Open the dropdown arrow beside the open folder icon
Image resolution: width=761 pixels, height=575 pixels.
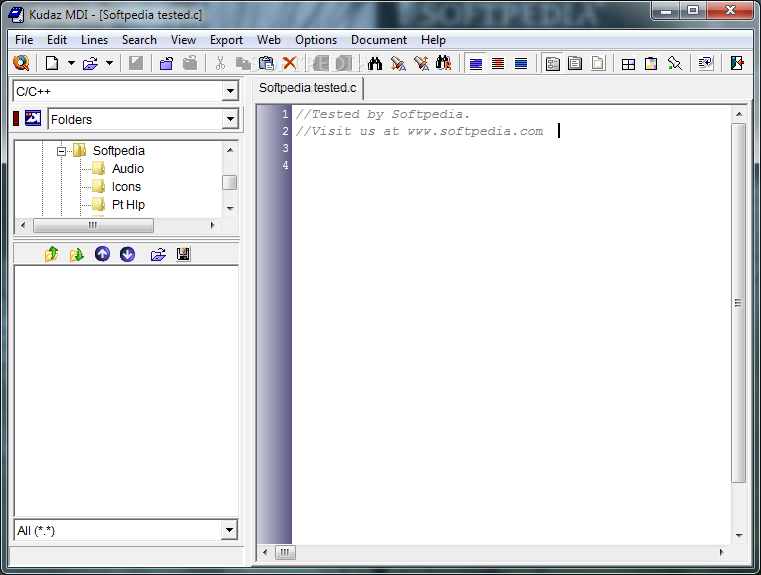(x=110, y=63)
